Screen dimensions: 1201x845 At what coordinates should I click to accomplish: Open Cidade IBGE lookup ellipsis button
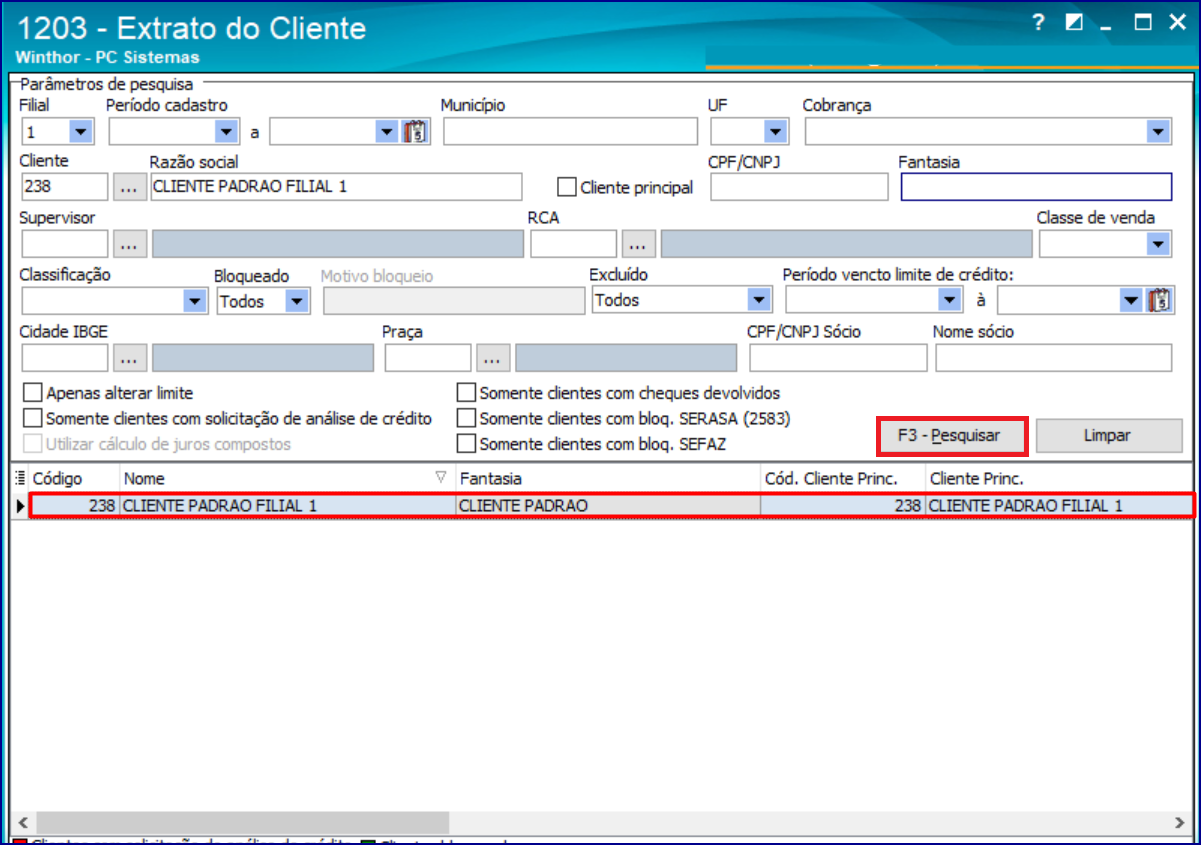coord(130,357)
